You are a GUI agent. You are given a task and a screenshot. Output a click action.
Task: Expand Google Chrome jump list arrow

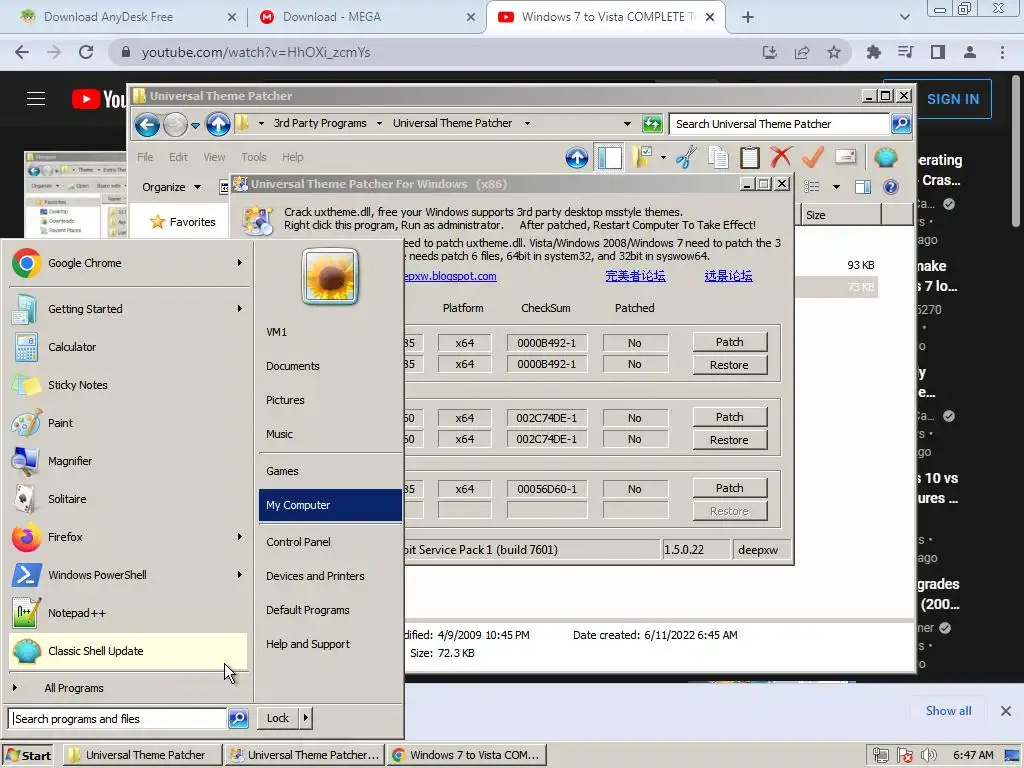tap(240, 263)
